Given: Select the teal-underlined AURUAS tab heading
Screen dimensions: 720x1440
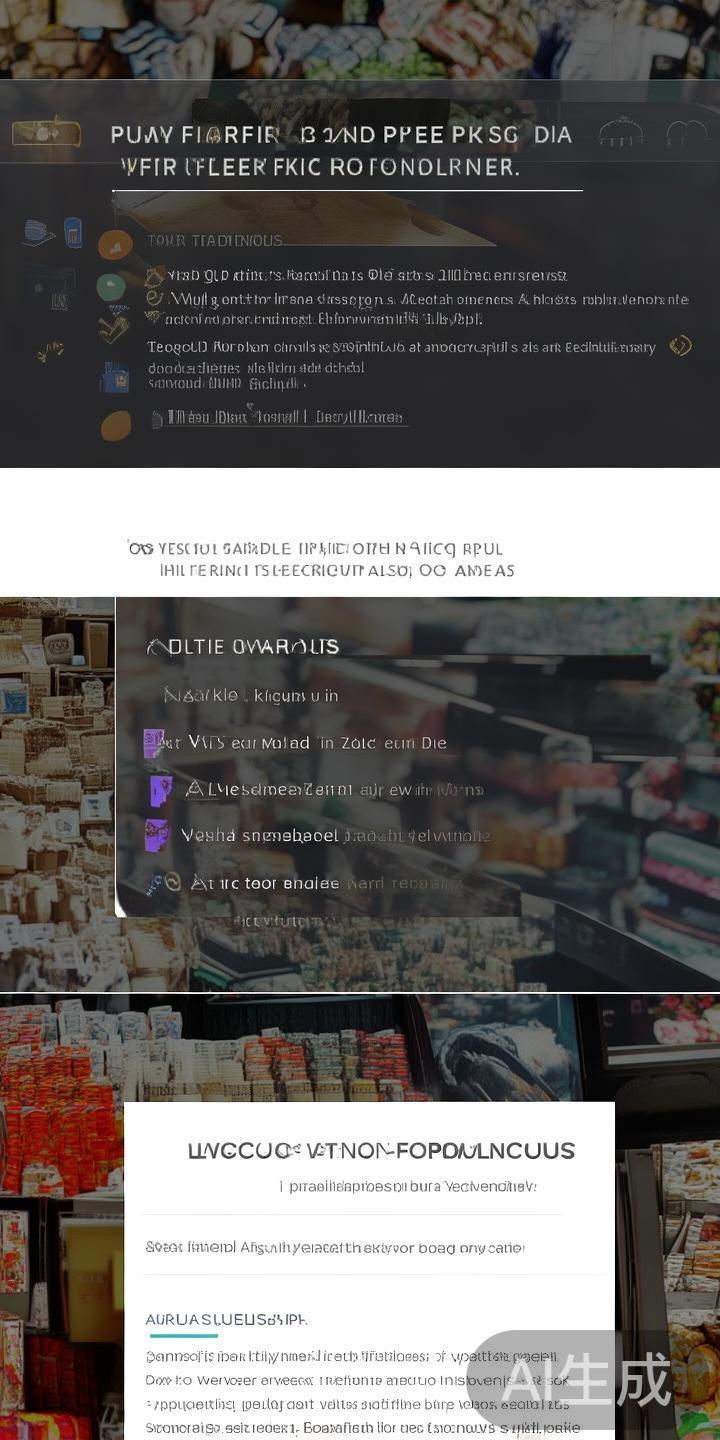Looking at the screenshot, I should click(x=226, y=1319).
